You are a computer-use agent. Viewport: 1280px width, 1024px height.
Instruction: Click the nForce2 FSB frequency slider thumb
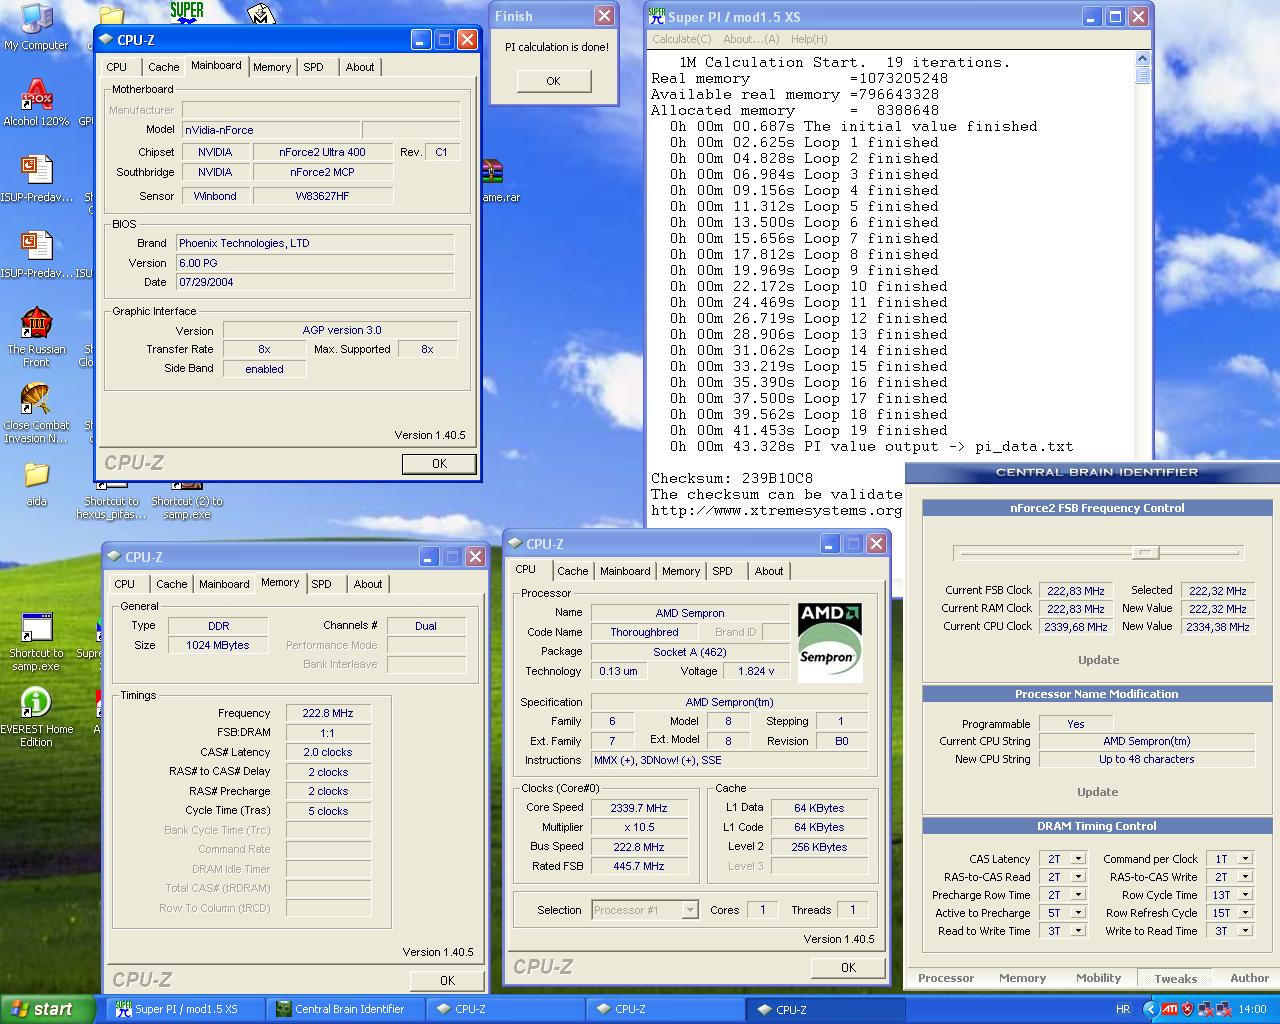1145,552
